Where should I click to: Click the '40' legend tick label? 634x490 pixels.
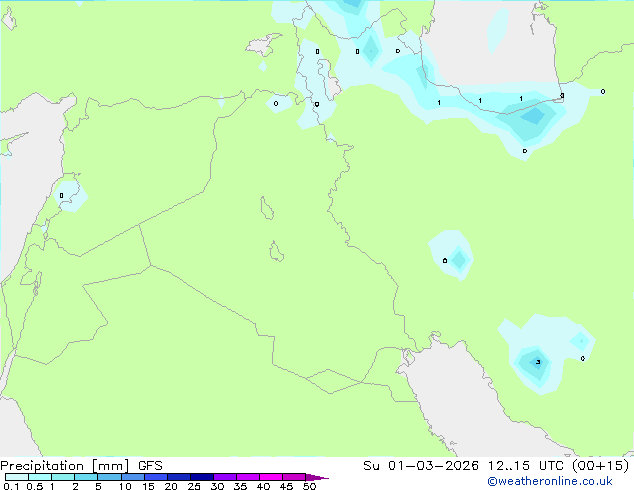(x=263, y=486)
